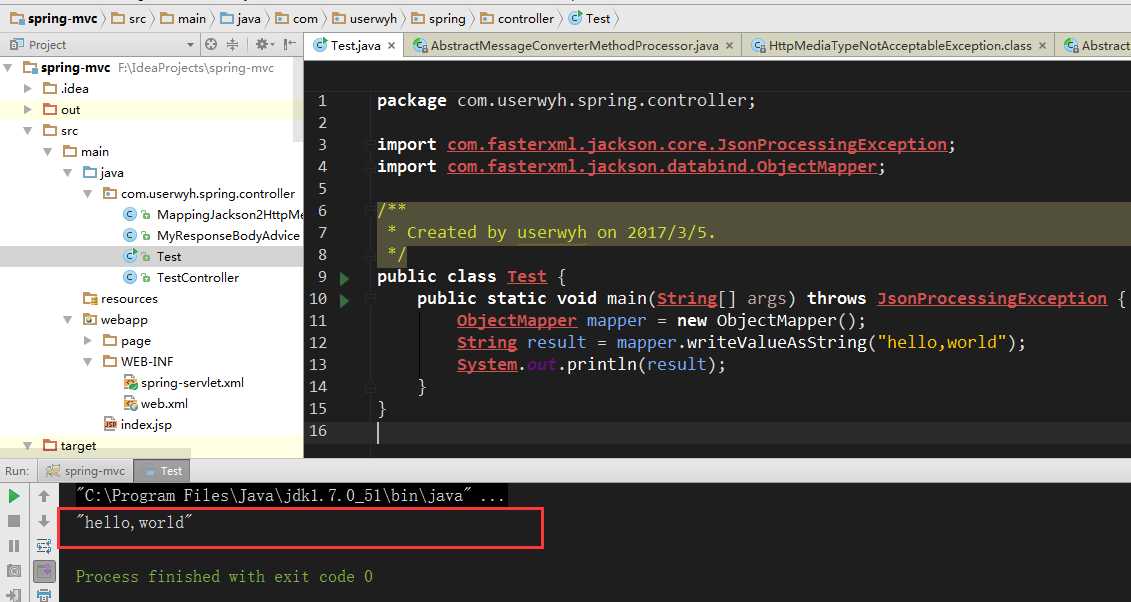
Task: Expand the .idea folder
Action: click(x=28, y=89)
